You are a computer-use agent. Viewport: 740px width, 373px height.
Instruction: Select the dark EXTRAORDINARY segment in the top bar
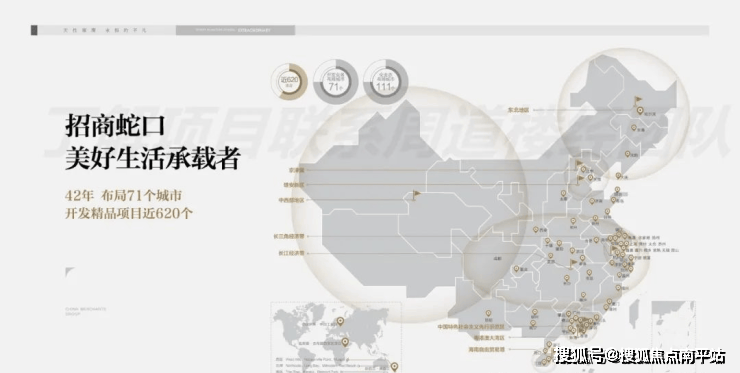pyautogui.click(x=235, y=30)
